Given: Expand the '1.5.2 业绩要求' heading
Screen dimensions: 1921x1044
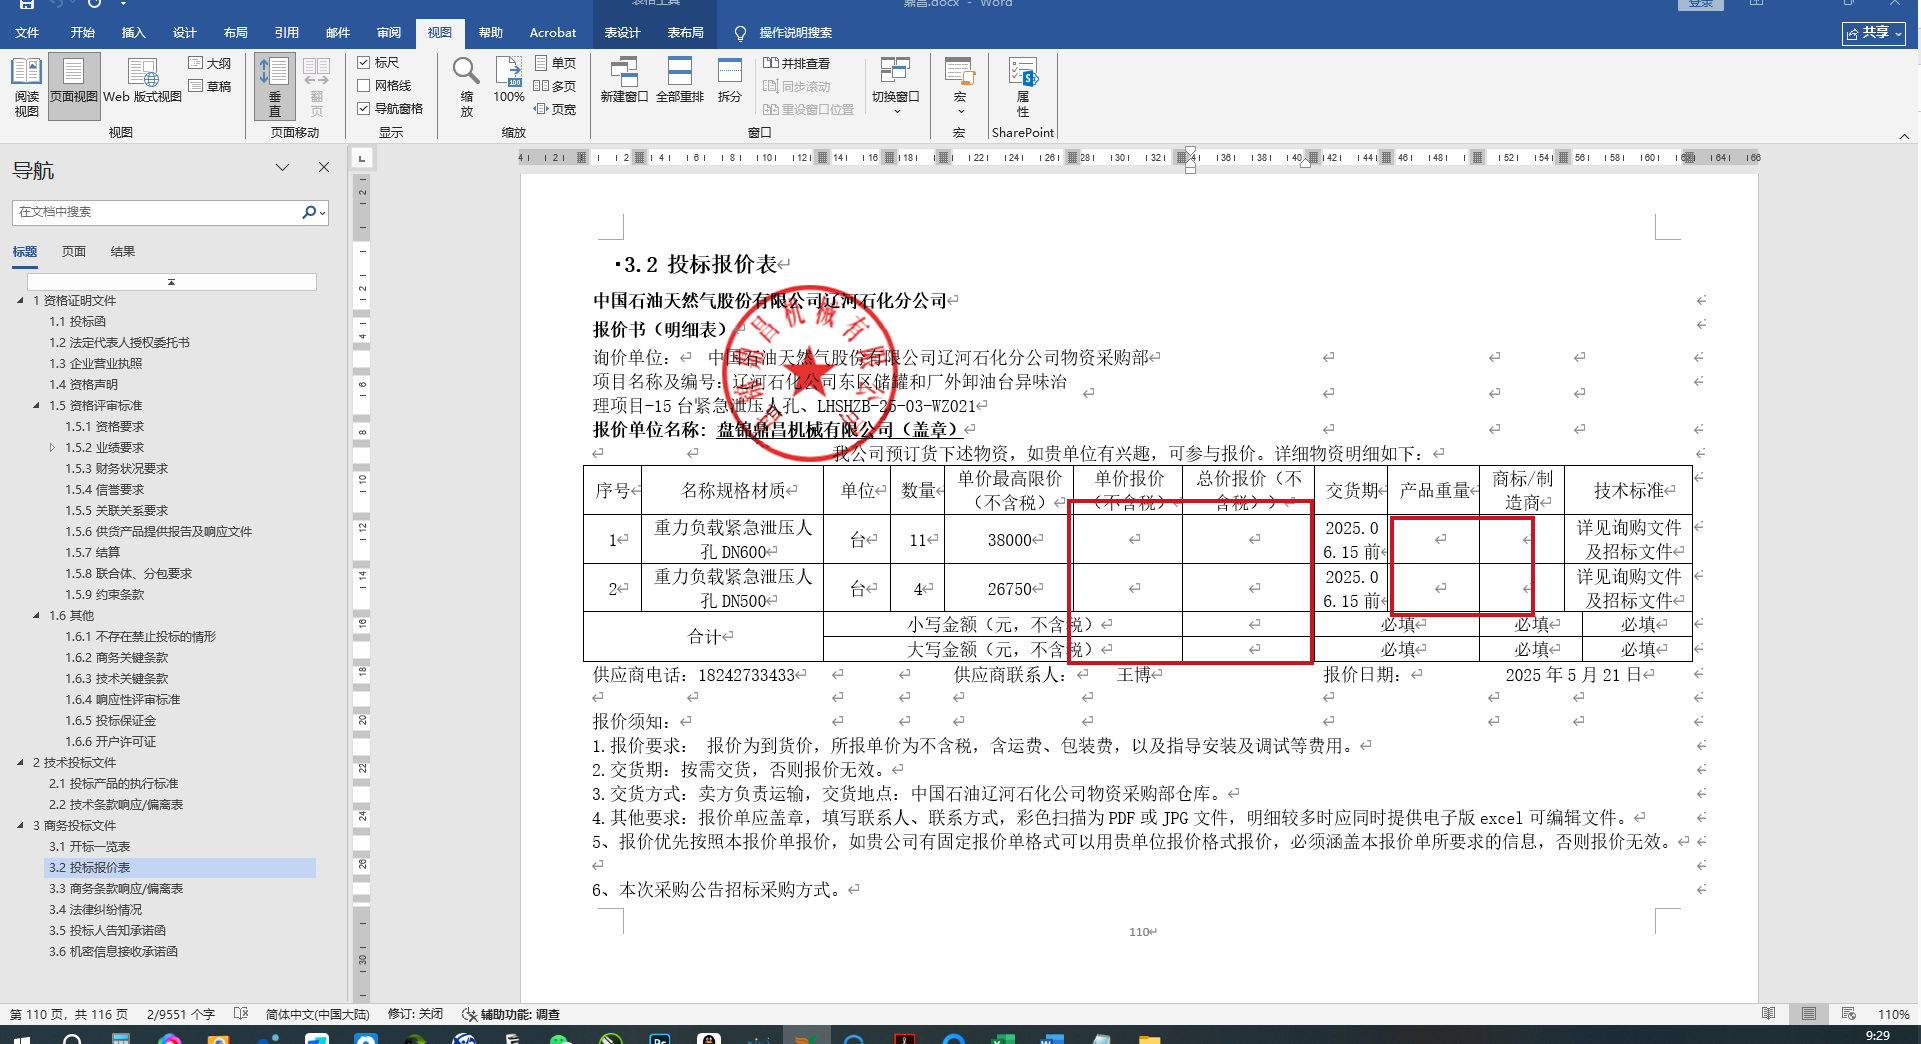Looking at the screenshot, I should [53, 448].
